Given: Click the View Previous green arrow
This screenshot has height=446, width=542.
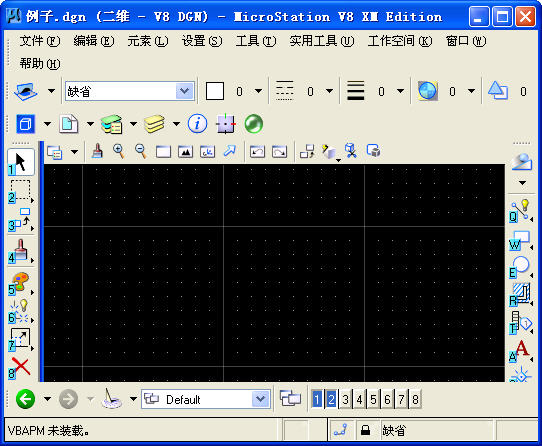Looking at the screenshot, I should point(26,399).
